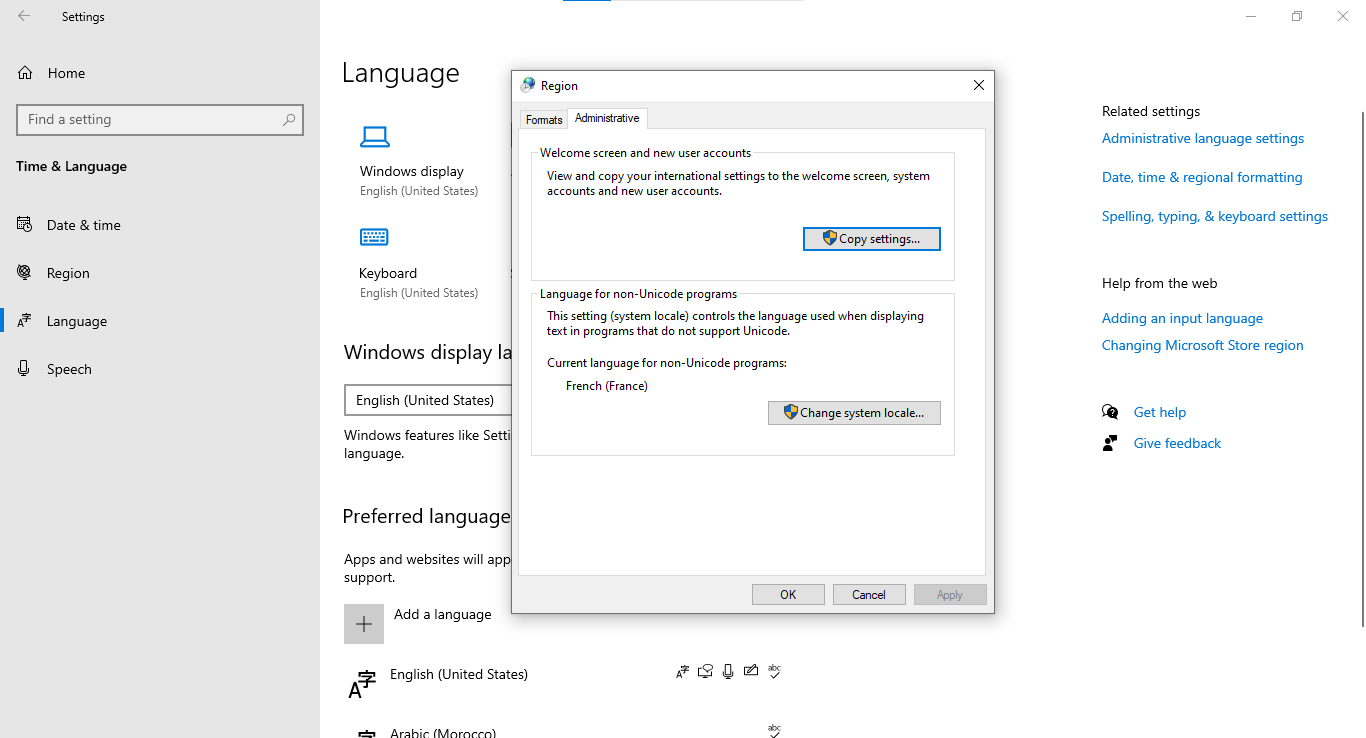Click the Apply button in Region dialog
This screenshot has width=1366, height=738.
coord(950,595)
